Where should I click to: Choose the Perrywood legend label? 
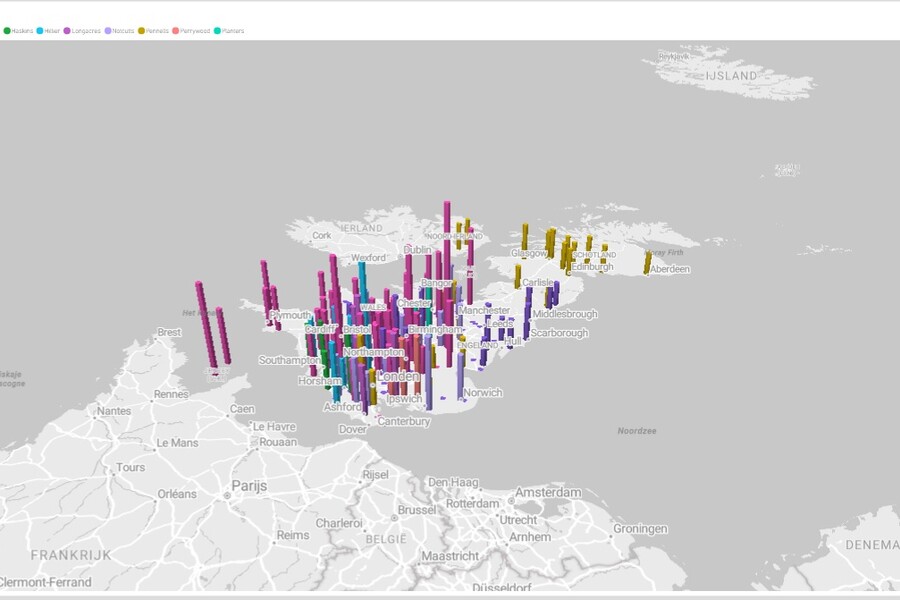coord(195,31)
